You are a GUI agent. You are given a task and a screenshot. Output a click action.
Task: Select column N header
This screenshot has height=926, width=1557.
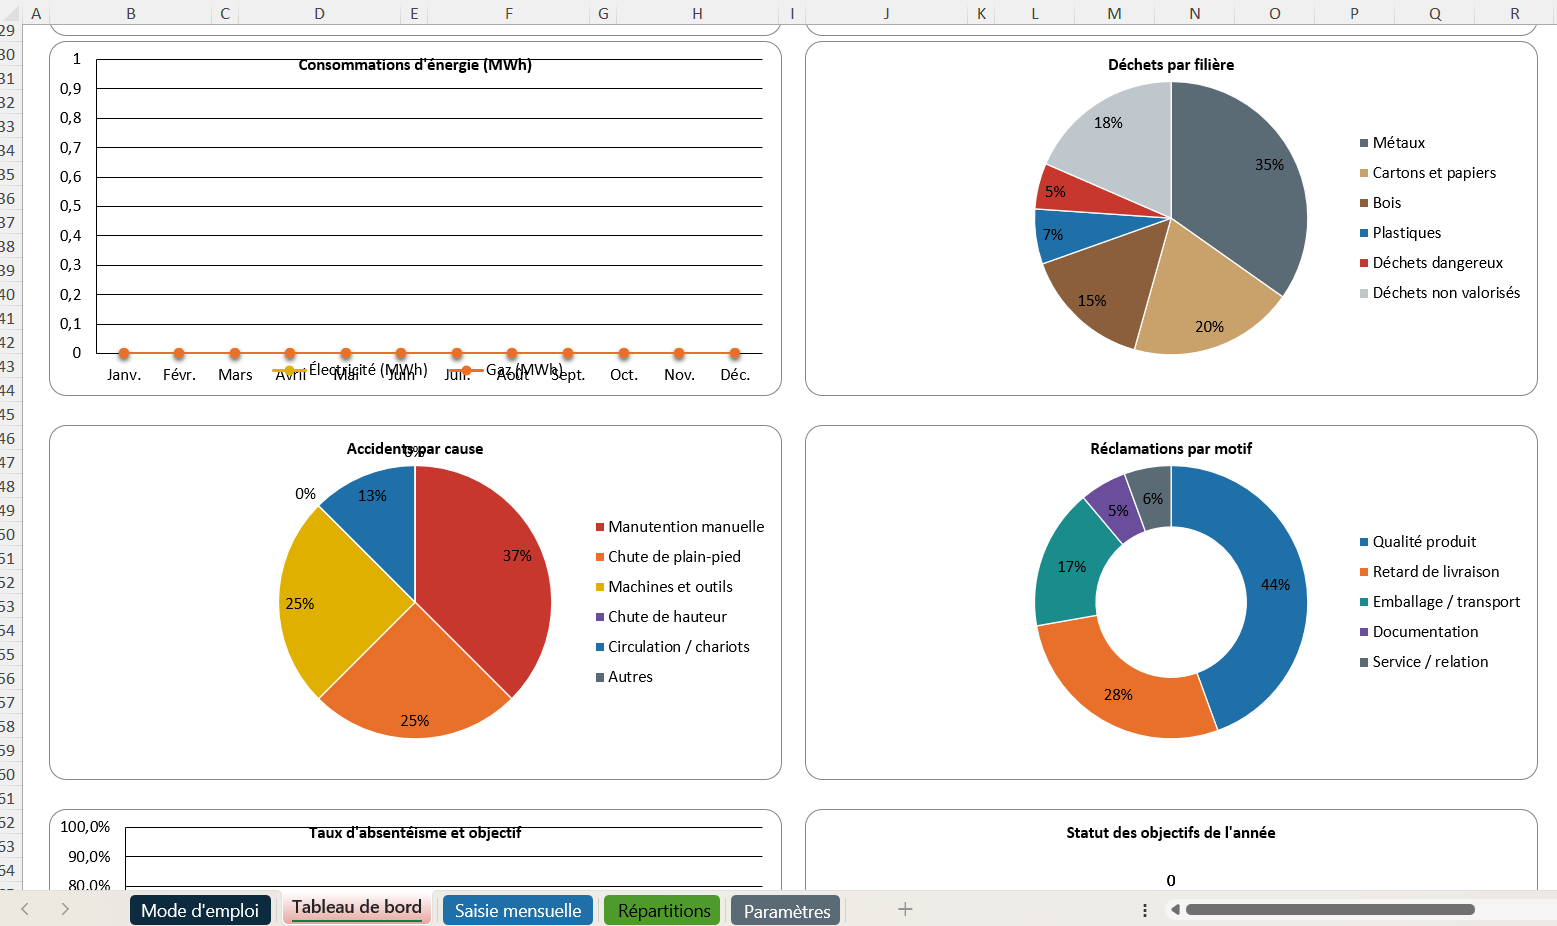click(x=1195, y=13)
